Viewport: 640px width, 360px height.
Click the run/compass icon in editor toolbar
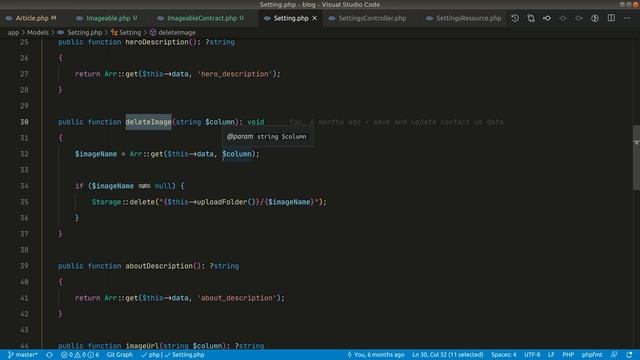pyautogui.click(x=595, y=18)
